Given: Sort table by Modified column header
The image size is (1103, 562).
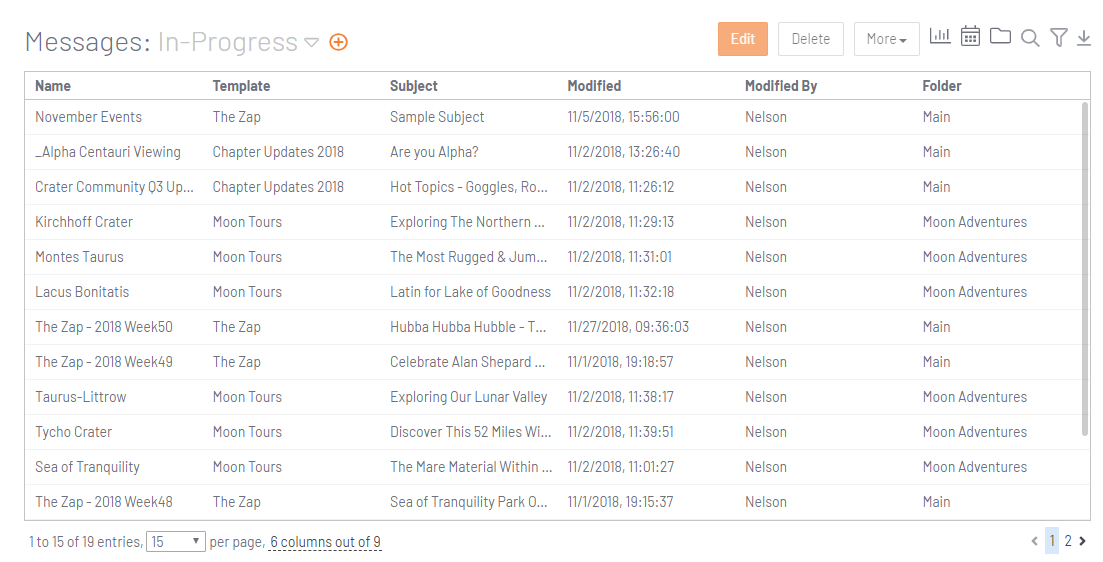Looking at the screenshot, I should 594,86.
